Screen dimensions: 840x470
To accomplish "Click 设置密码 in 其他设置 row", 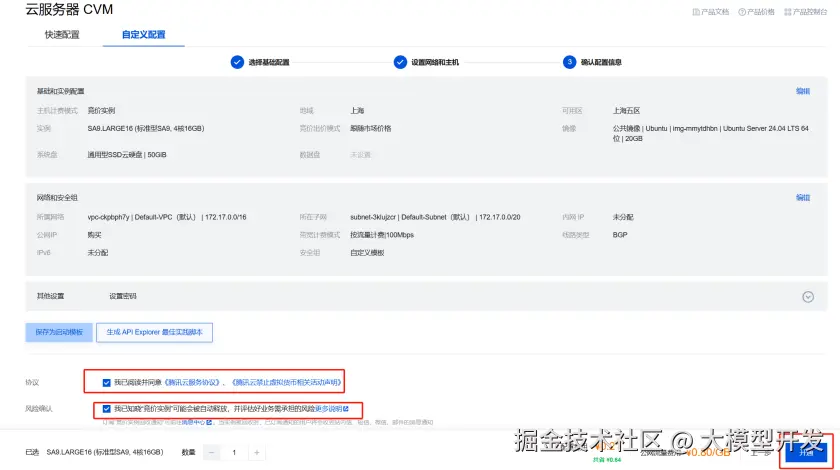I will pyautogui.click(x=123, y=296).
